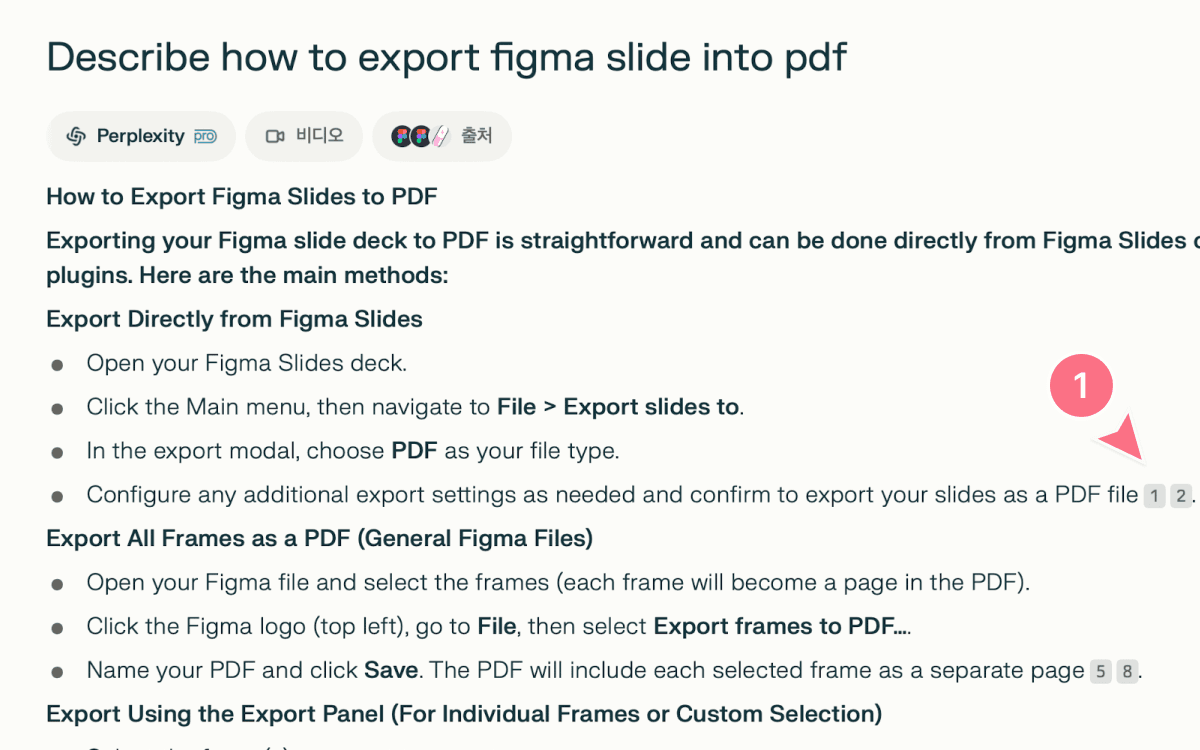Click the pink arrow pointer marker
Image resolution: width=1200 pixels, height=750 pixels.
point(1126,442)
